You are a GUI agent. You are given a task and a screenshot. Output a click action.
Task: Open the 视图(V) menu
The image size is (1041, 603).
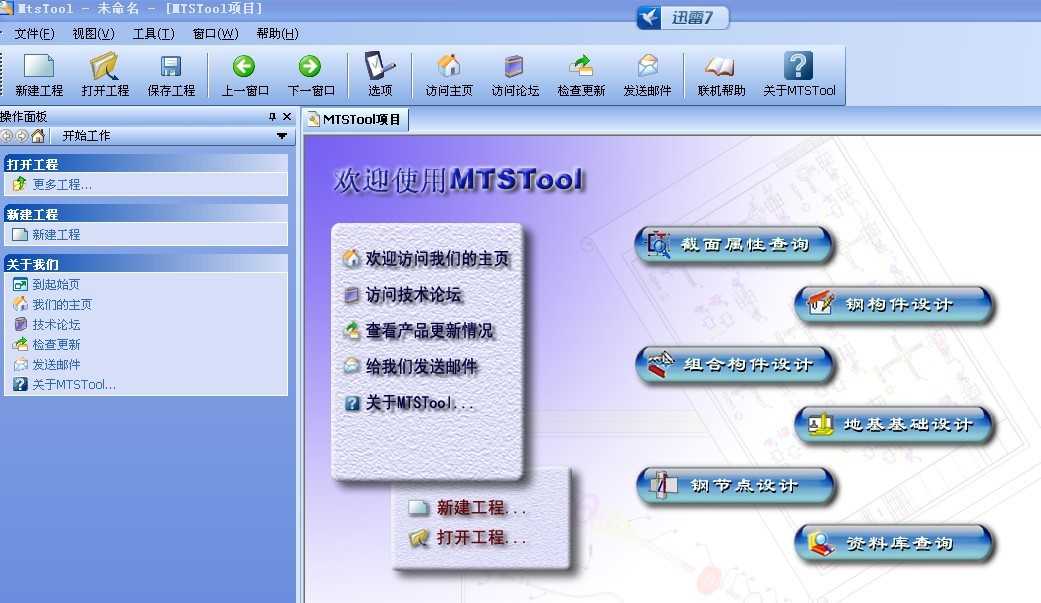click(x=93, y=33)
